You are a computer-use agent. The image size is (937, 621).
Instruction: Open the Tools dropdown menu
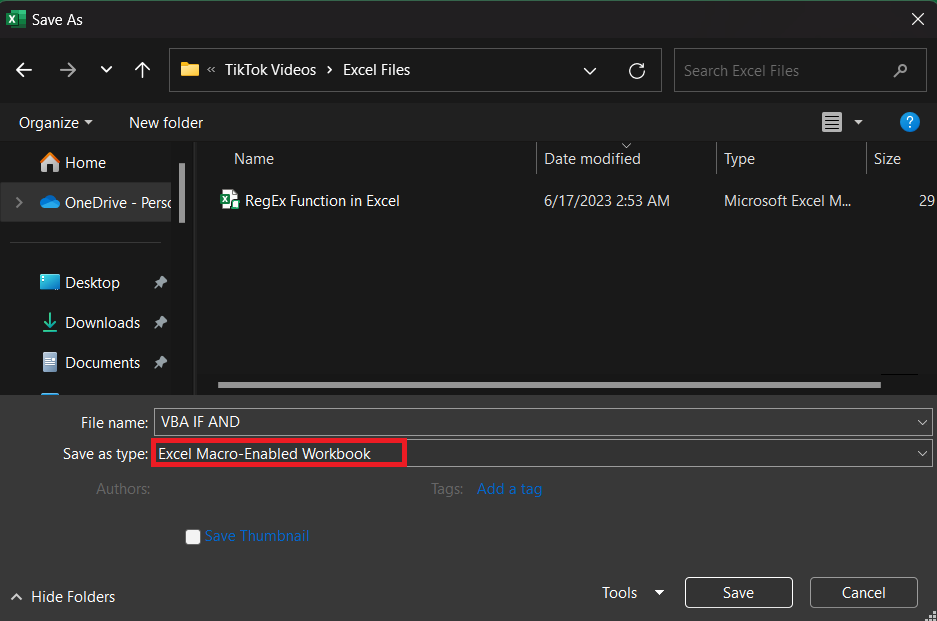click(633, 592)
